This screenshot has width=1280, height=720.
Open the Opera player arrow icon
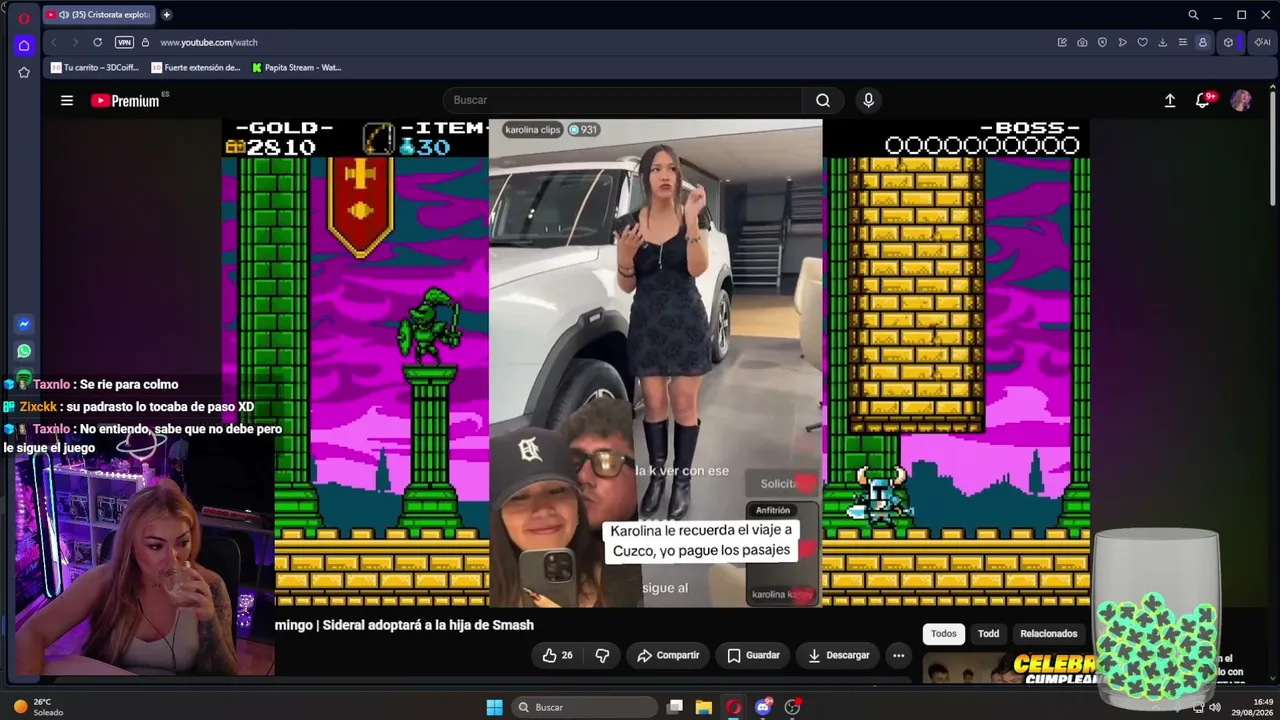(x=1123, y=42)
